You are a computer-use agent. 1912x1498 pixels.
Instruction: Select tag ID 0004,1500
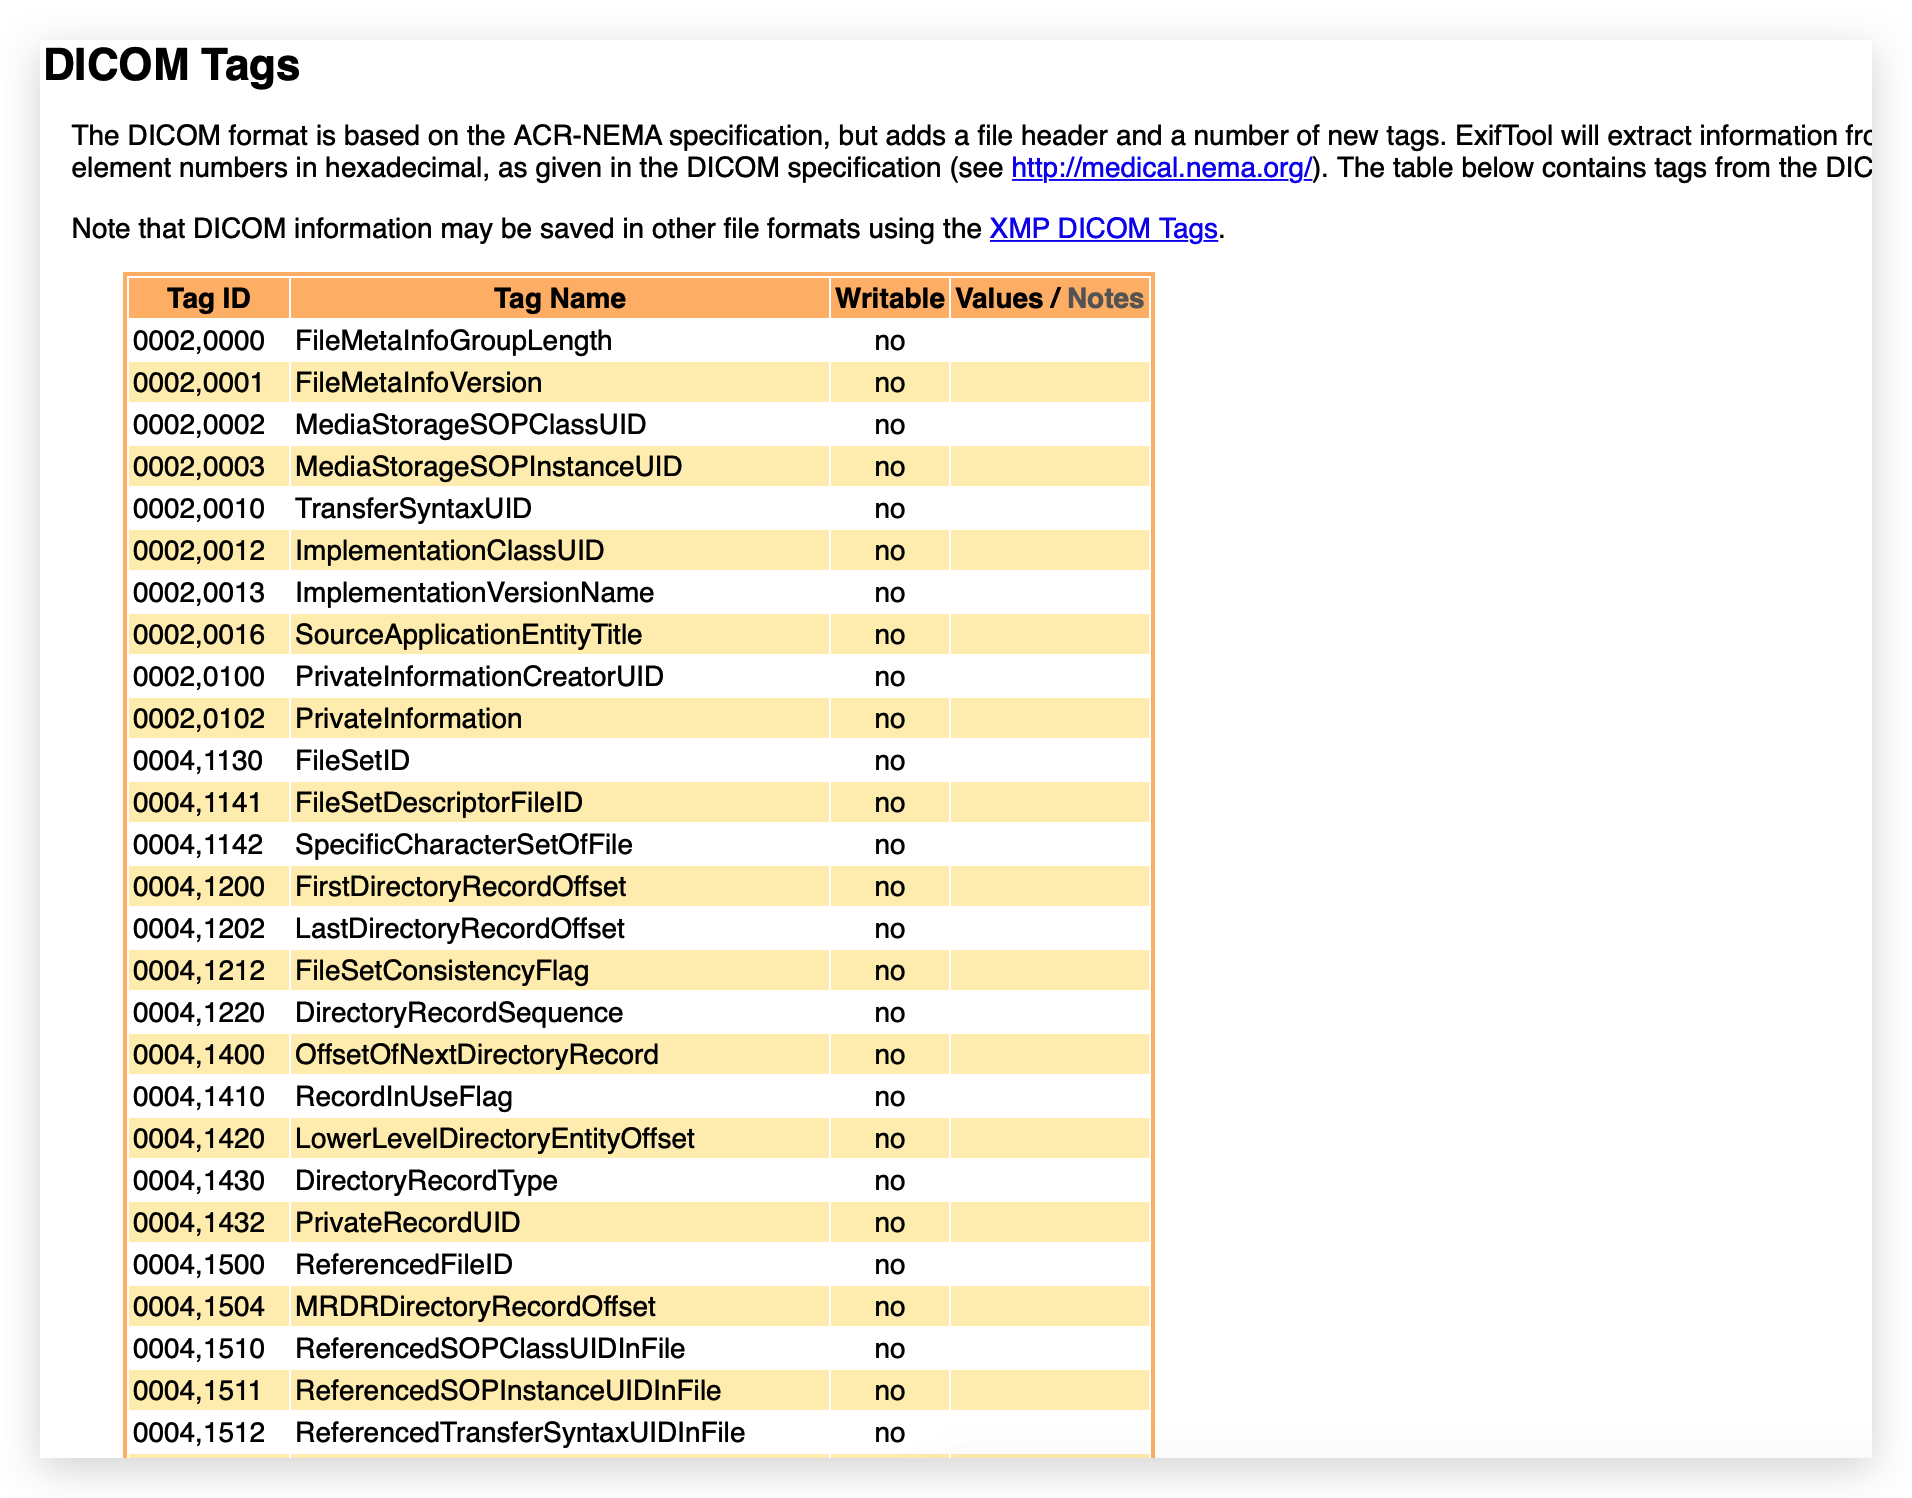[199, 1265]
